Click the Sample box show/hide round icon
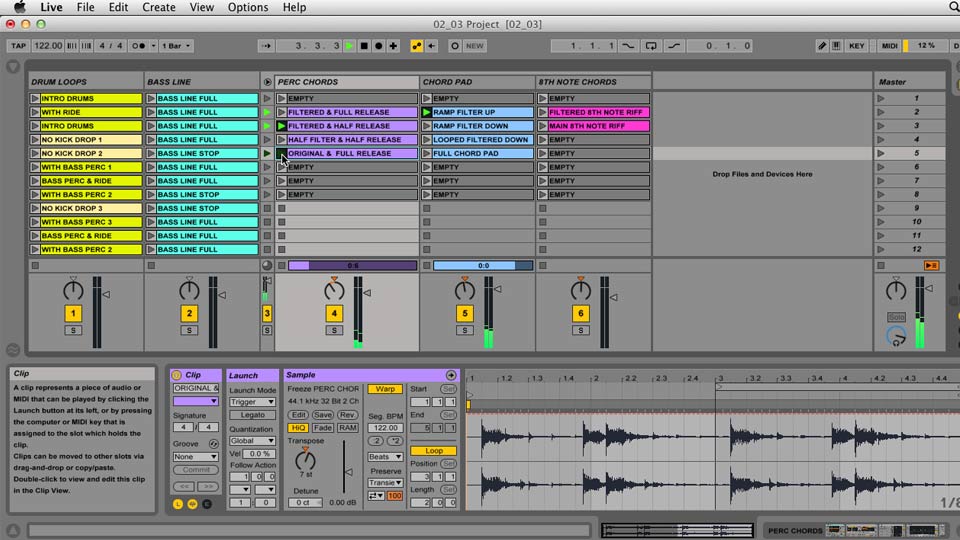Image resolution: width=960 pixels, height=540 pixels. click(x=451, y=375)
